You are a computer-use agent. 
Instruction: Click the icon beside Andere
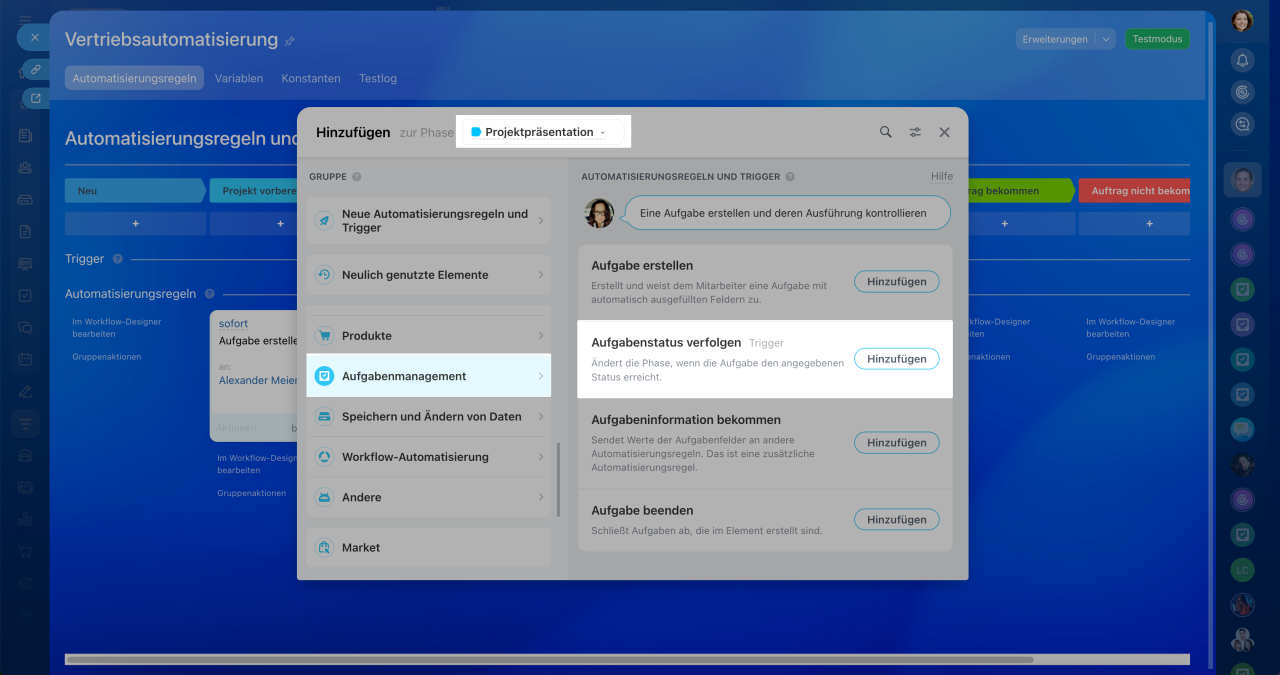click(324, 497)
